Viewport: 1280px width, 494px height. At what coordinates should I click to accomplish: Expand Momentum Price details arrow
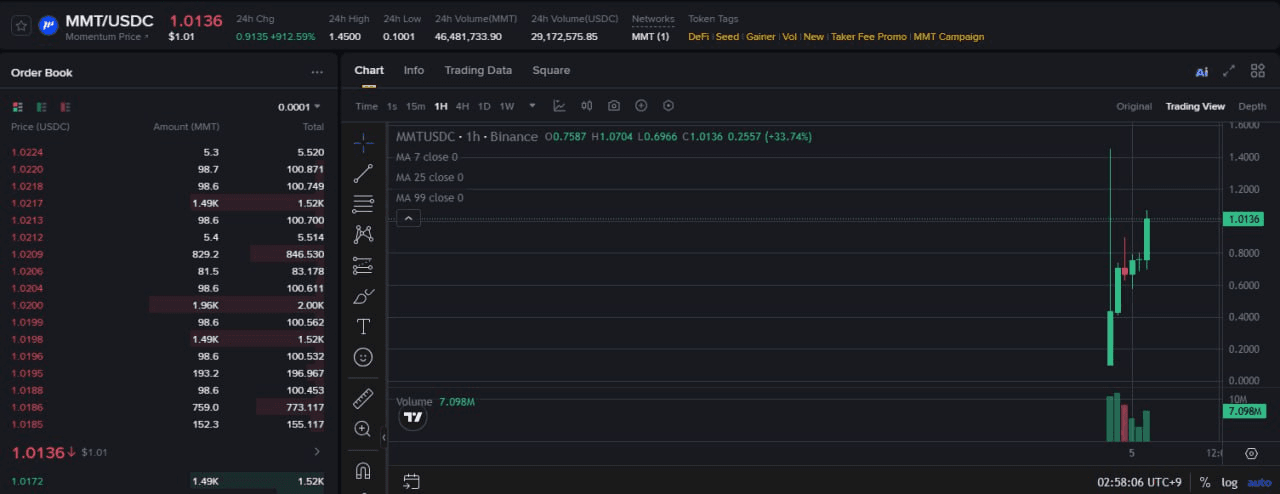point(146,37)
